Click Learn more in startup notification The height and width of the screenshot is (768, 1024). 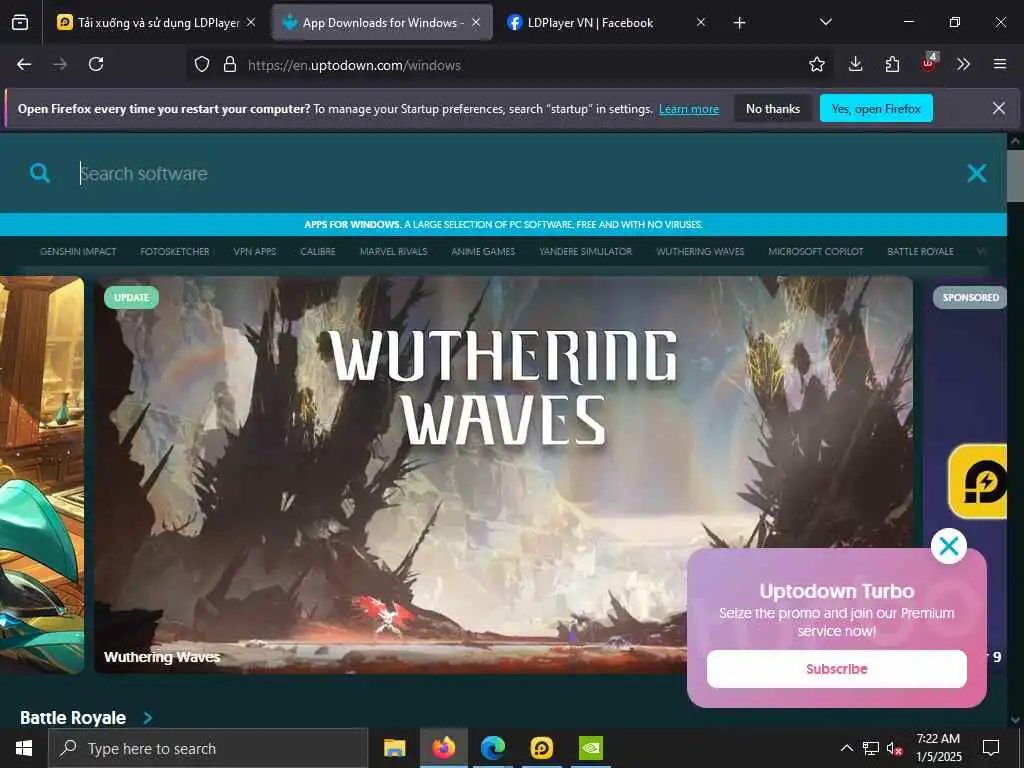click(x=689, y=109)
